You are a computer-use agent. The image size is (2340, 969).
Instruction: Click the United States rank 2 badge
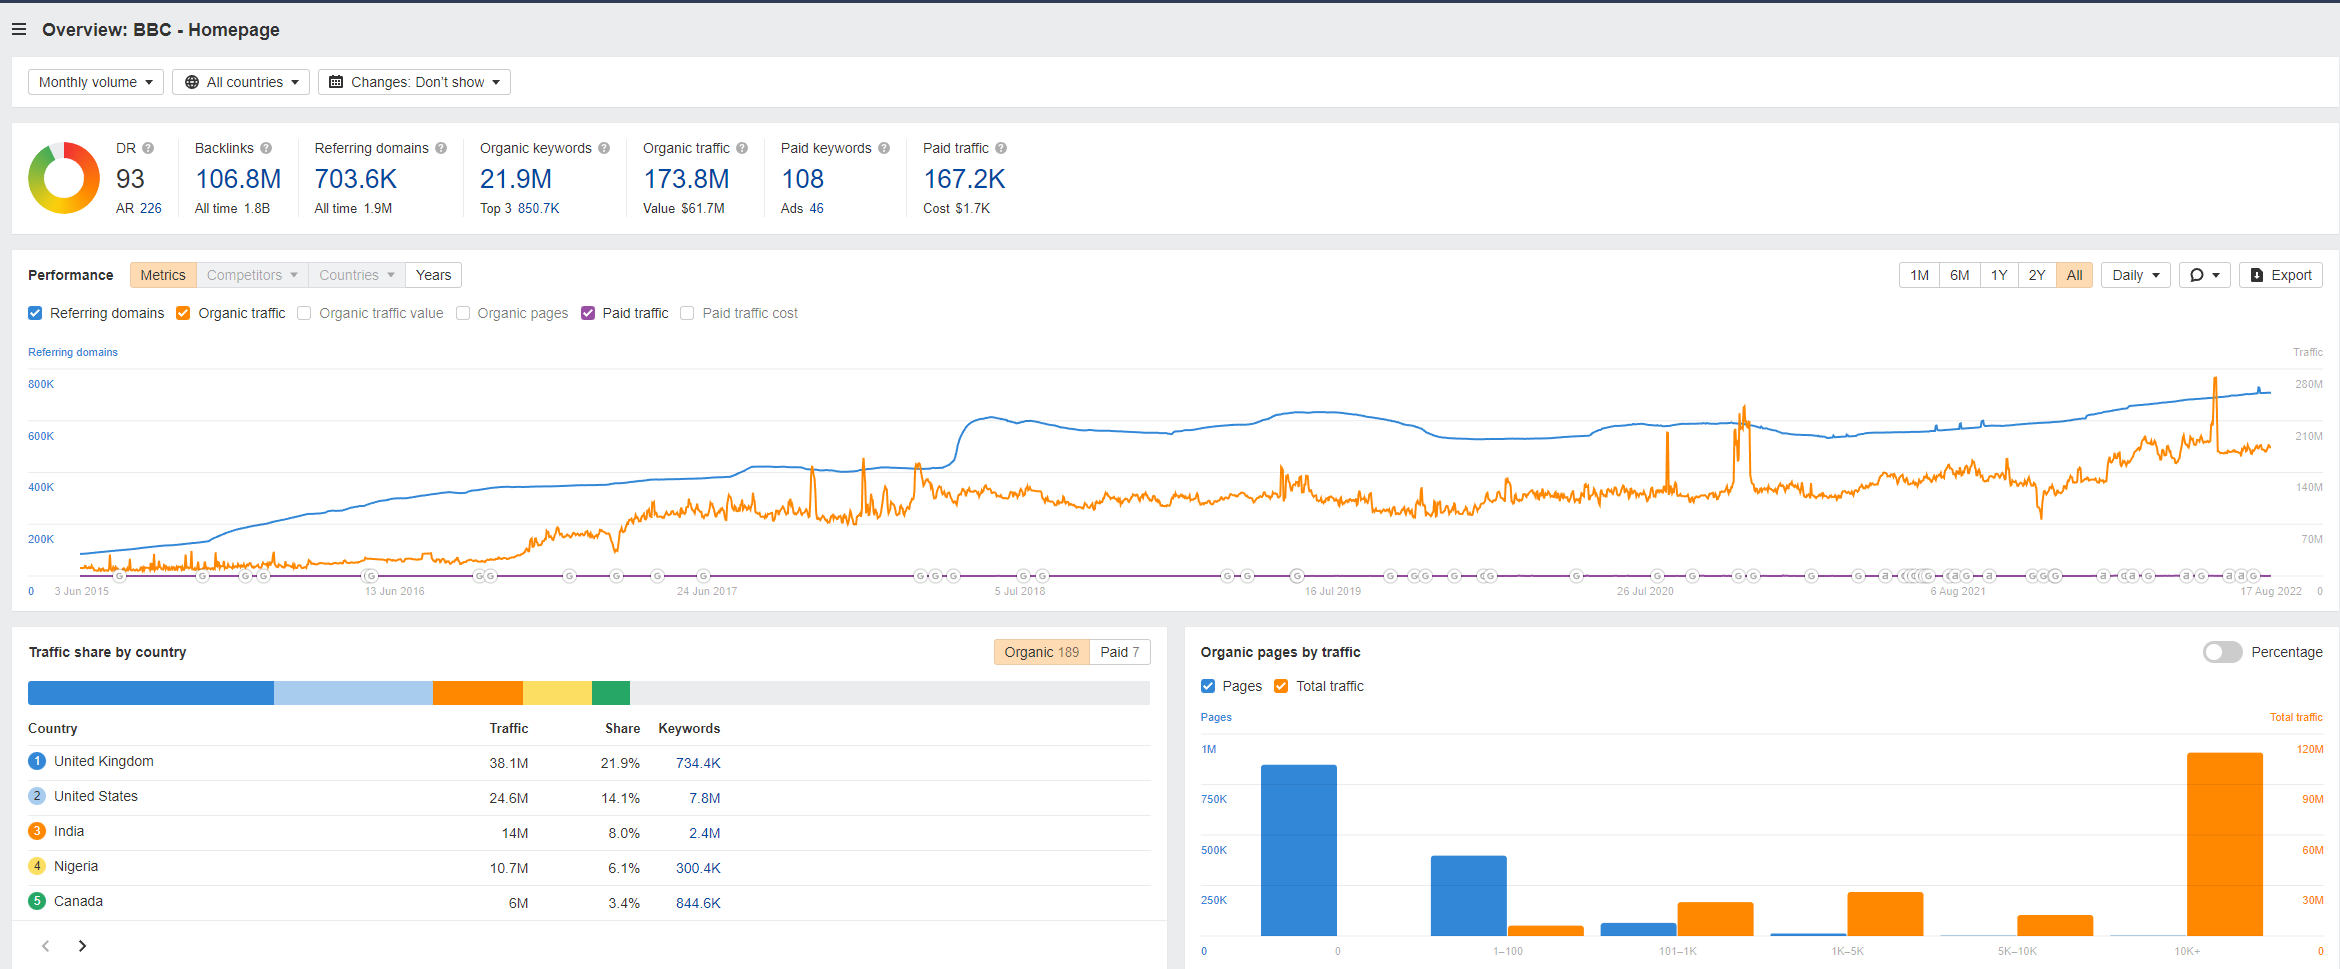click(37, 796)
